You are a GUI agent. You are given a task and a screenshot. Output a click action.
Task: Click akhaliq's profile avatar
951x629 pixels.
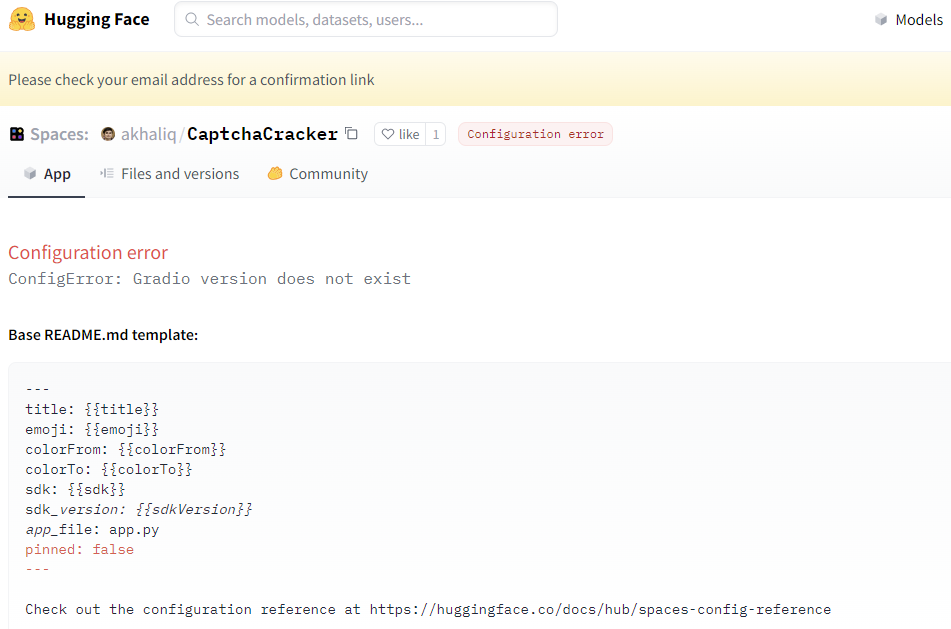point(107,133)
